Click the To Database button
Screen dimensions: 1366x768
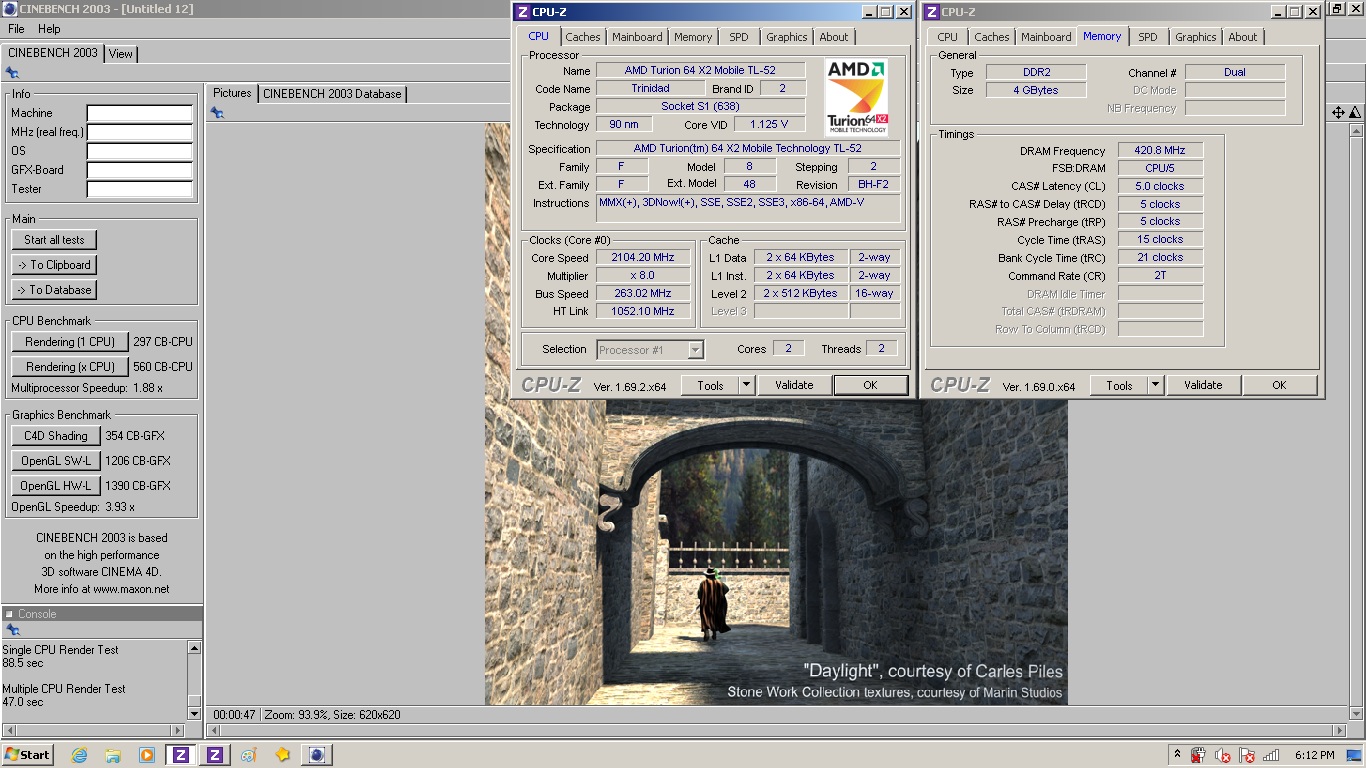pyautogui.click(x=54, y=290)
